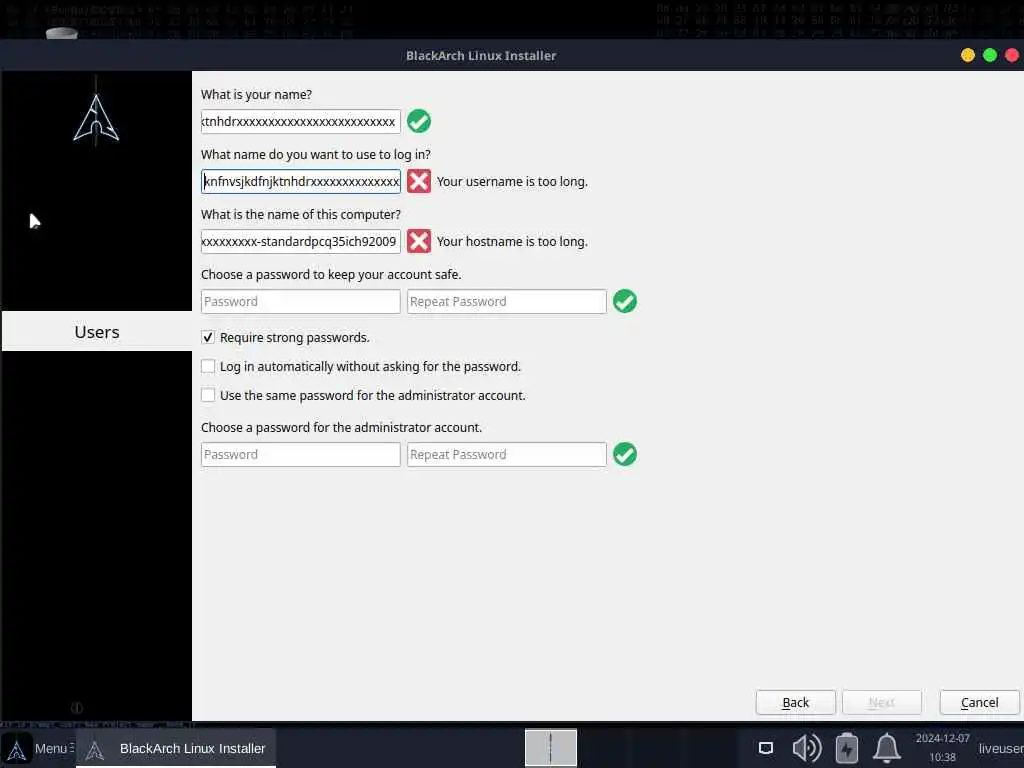Screen dimensions: 1024x768
Task: Check use same password for administrator
Action: click(x=208, y=395)
